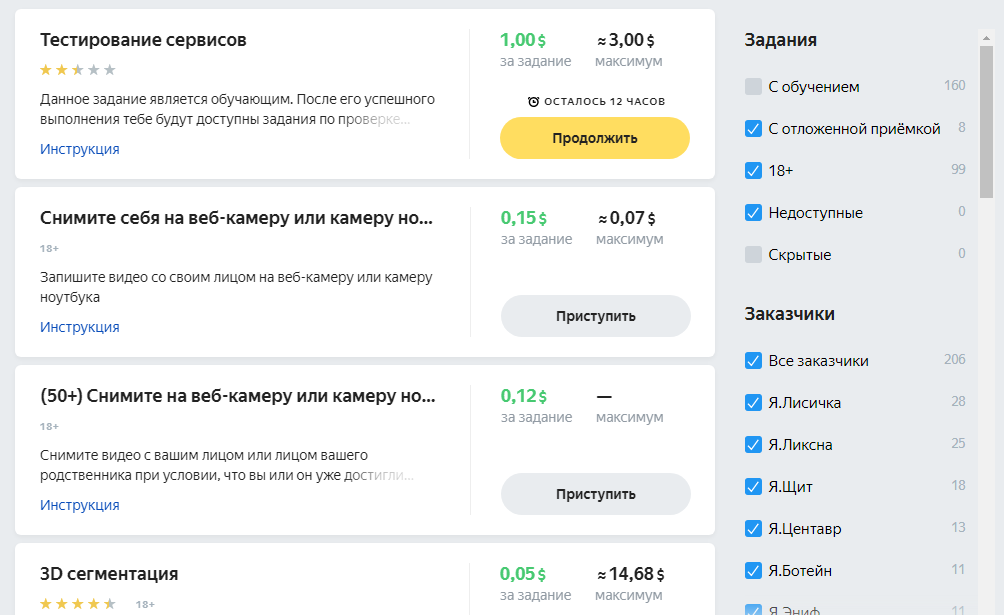The height and width of the screenshot is (615, 1004).
Task: Uncheck the "С отложенной приёмкой" filter
Action: [x=754, y=129]
